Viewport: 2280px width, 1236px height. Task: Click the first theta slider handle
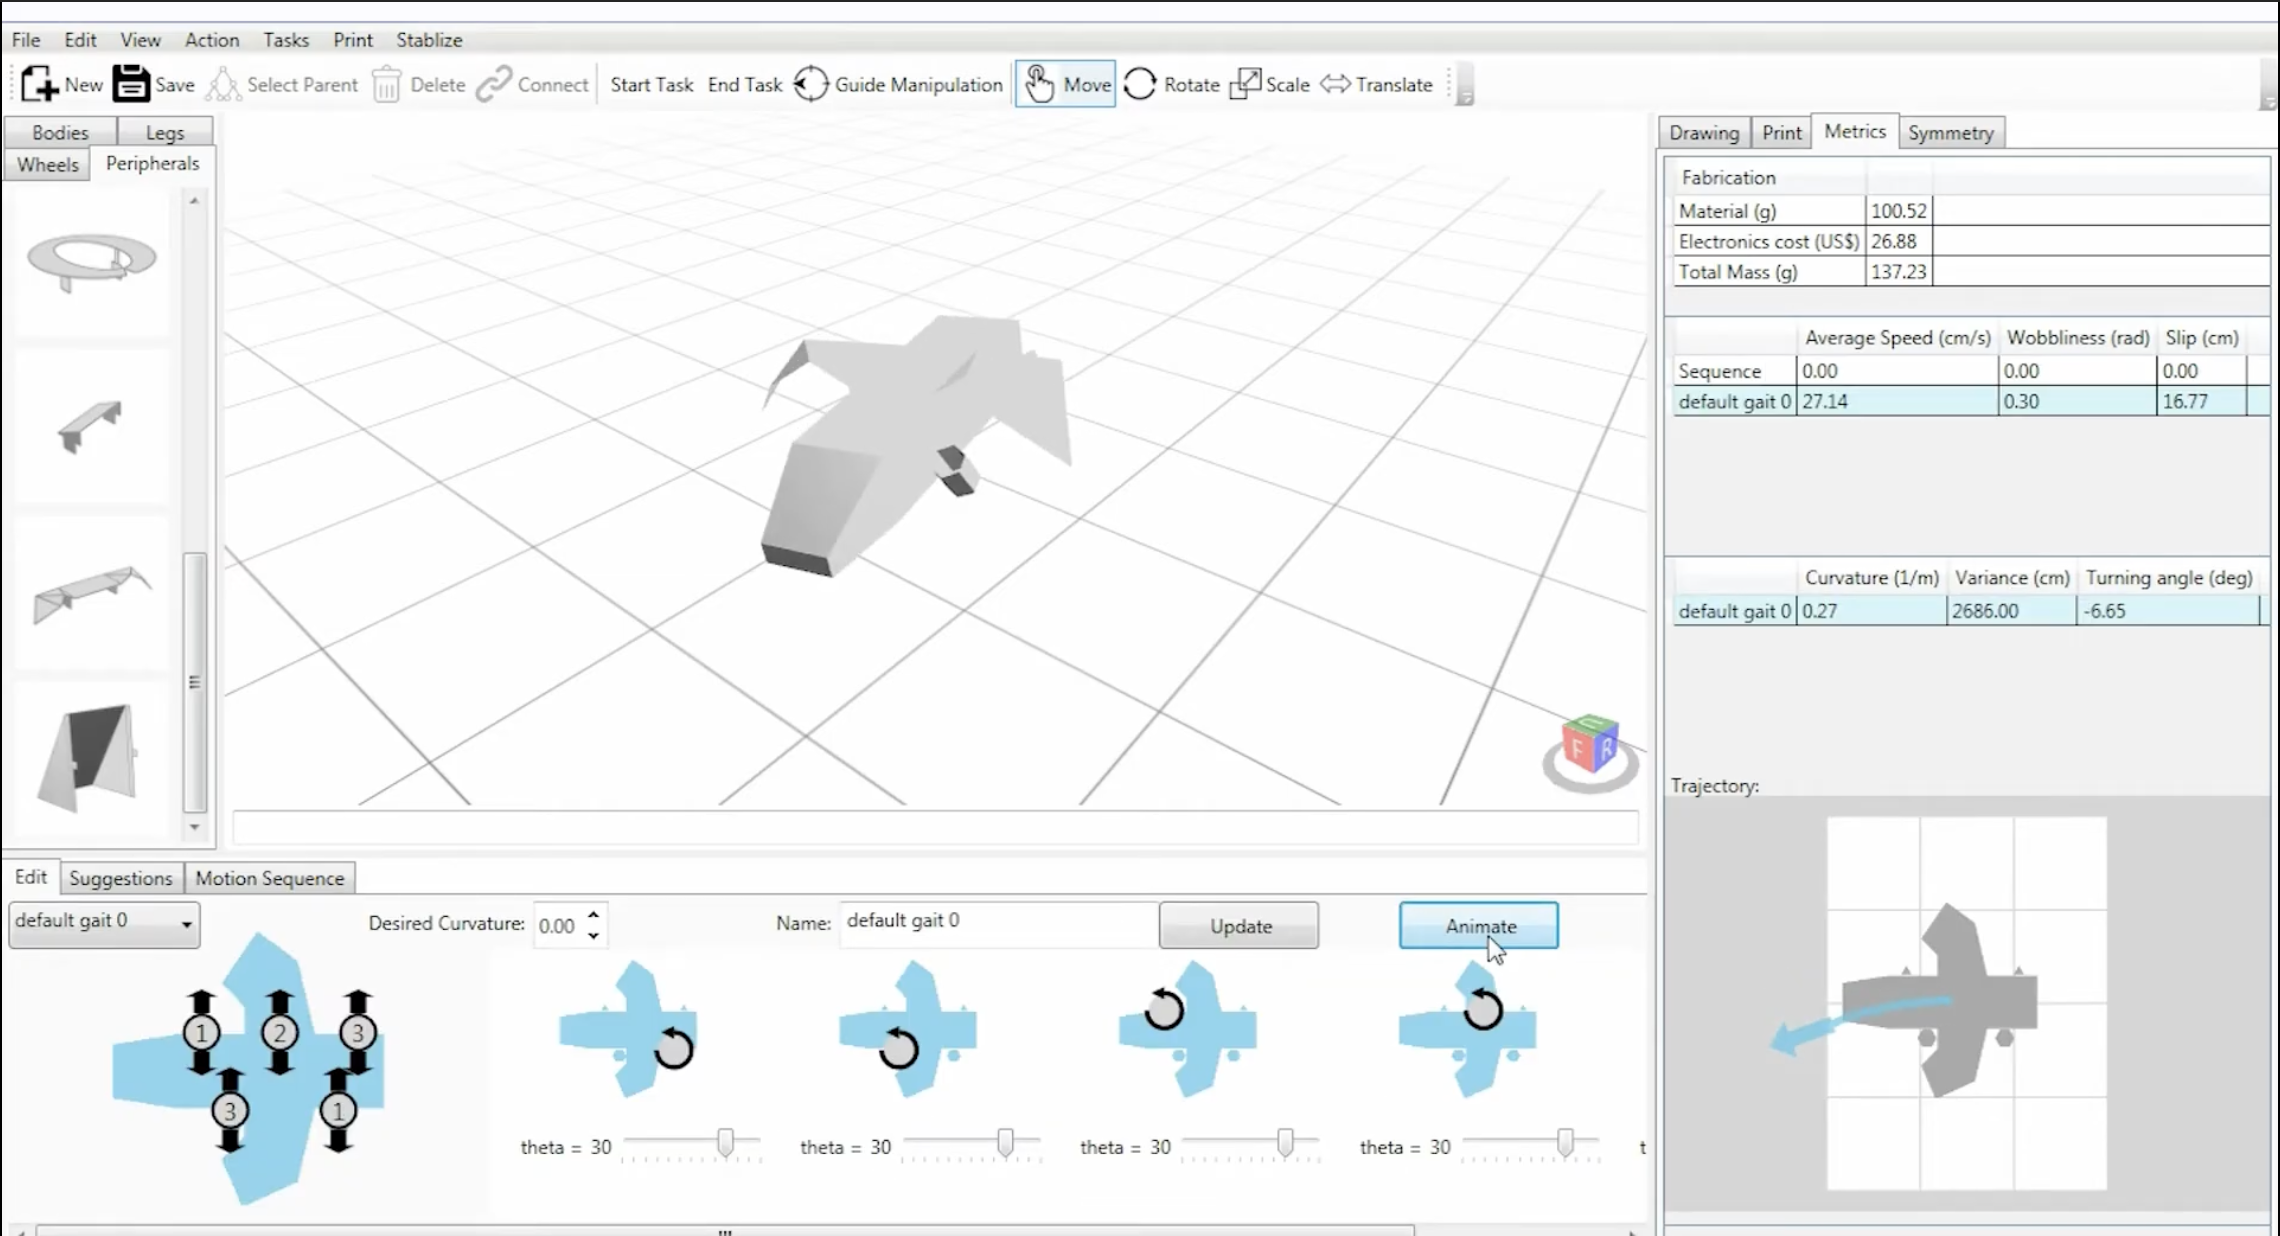coord(726,1142)
